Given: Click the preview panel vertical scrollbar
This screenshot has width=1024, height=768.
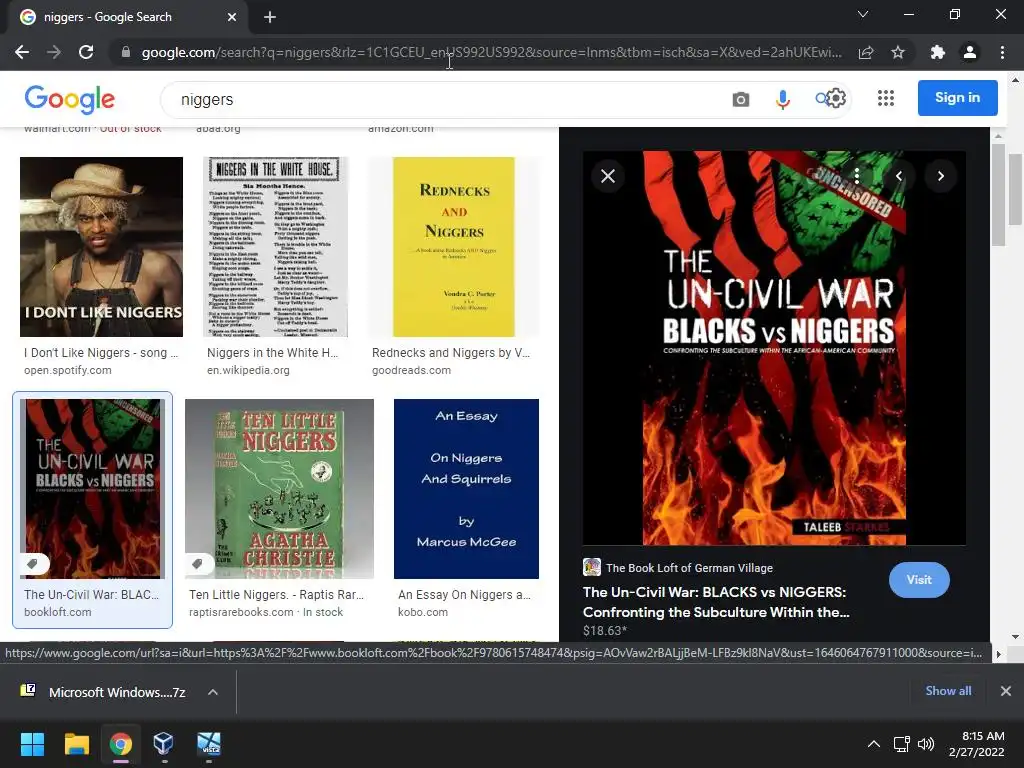Looking at the screenshot, I should [998, 194].
